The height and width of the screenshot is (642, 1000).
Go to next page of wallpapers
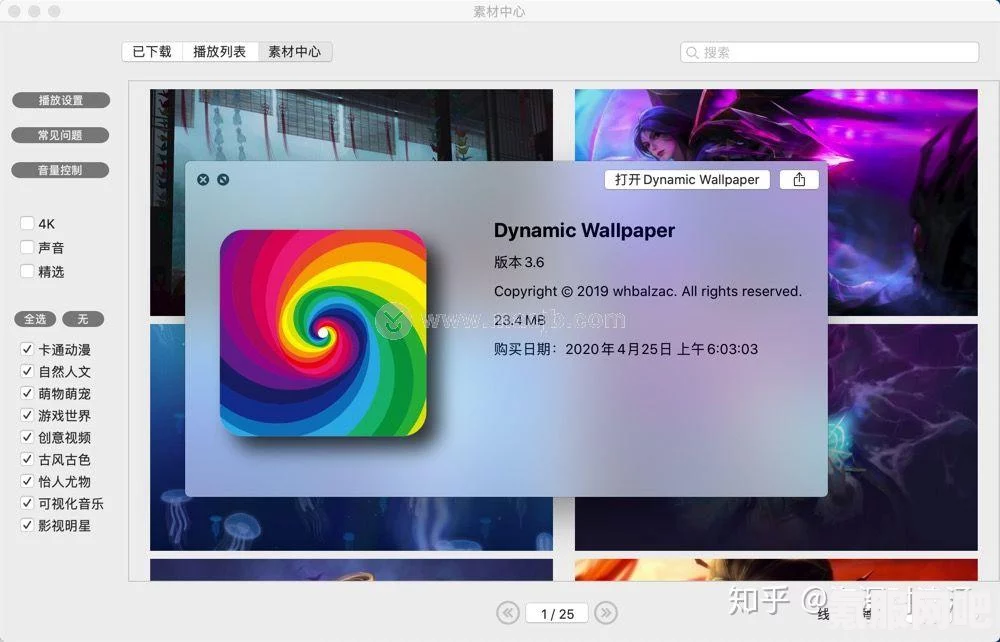(606, 613)
